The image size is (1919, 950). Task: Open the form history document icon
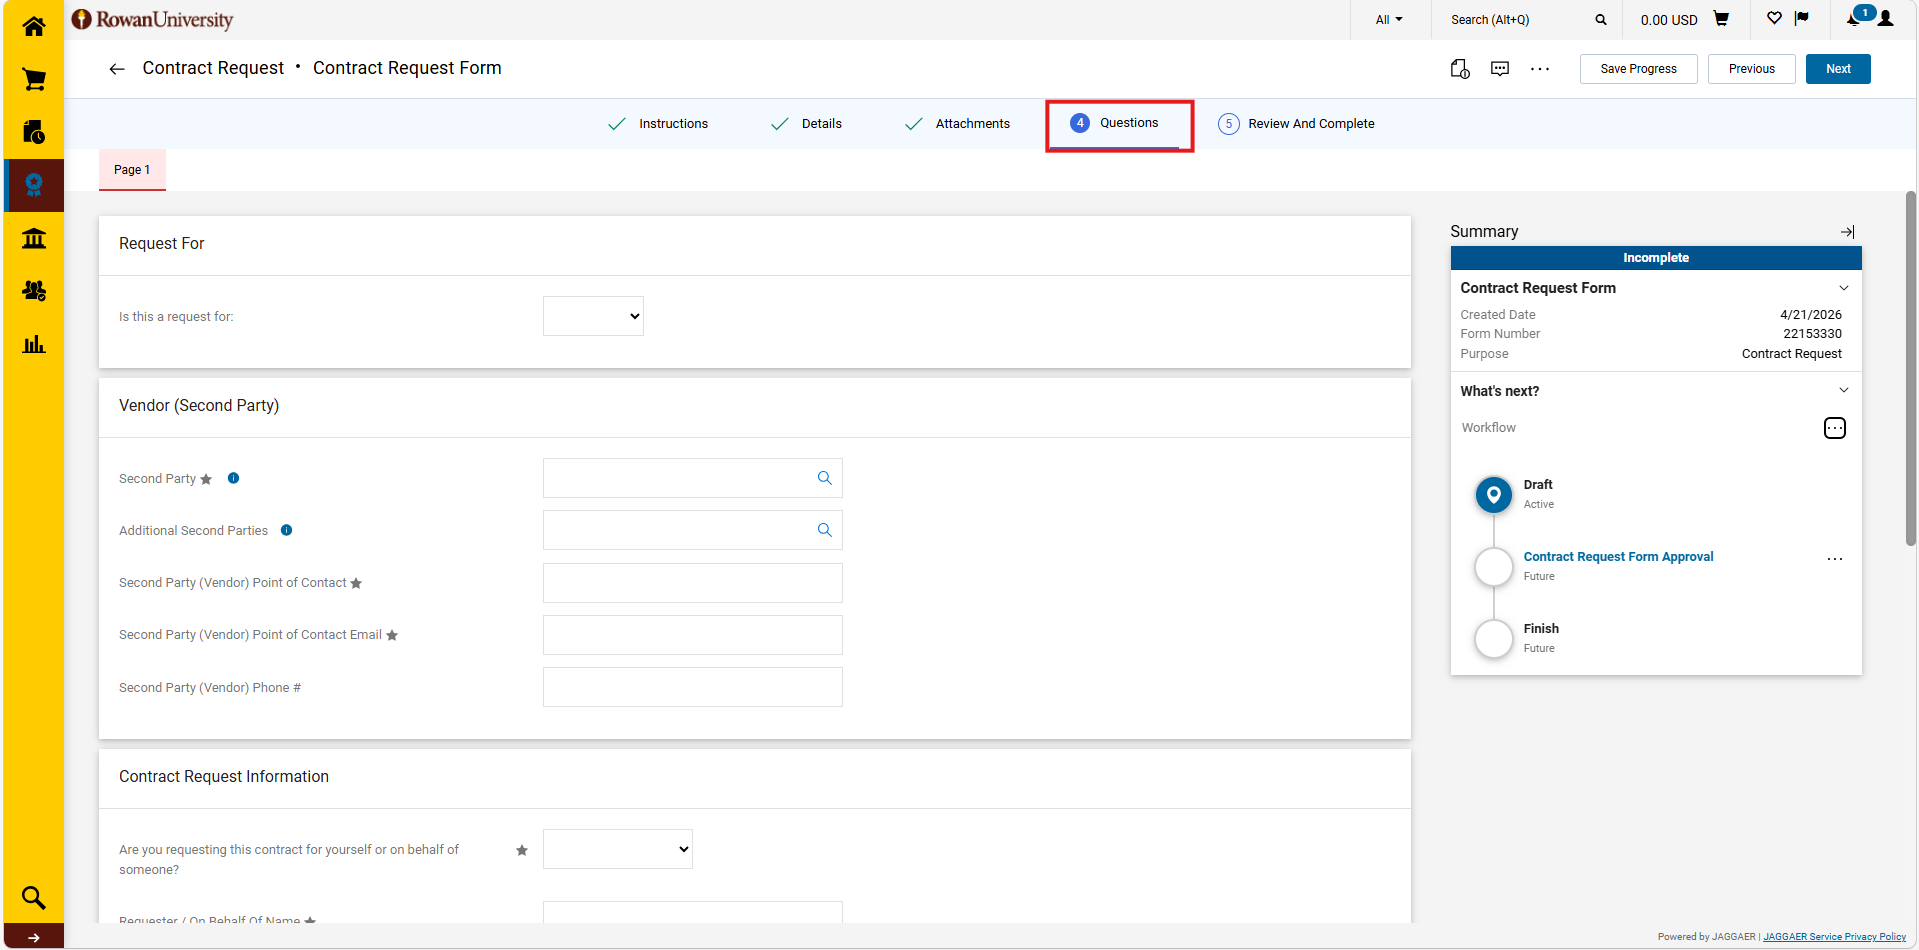click(1460, 69)
